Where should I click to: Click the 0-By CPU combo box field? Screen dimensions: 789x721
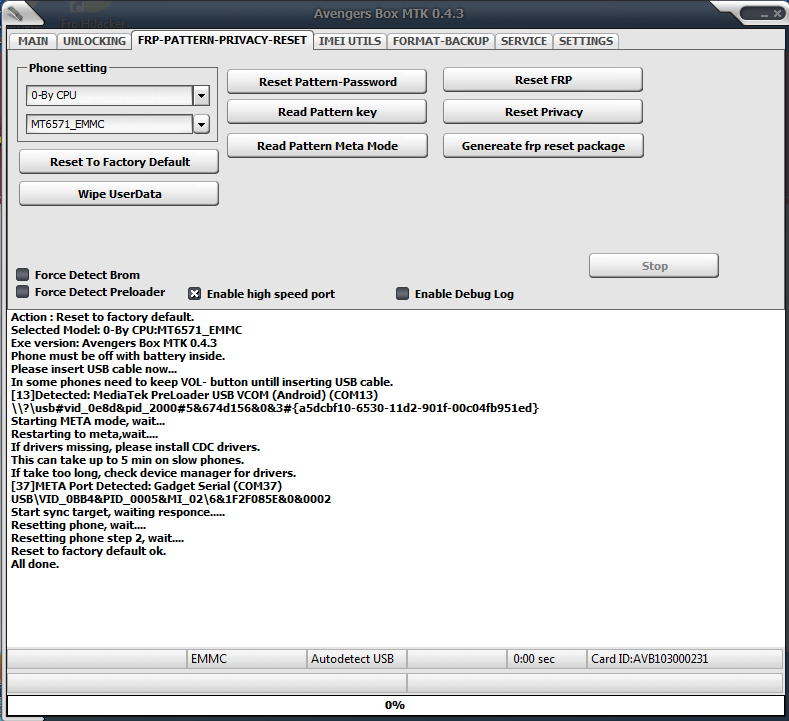pyautogui.click(x=110, y=95)
